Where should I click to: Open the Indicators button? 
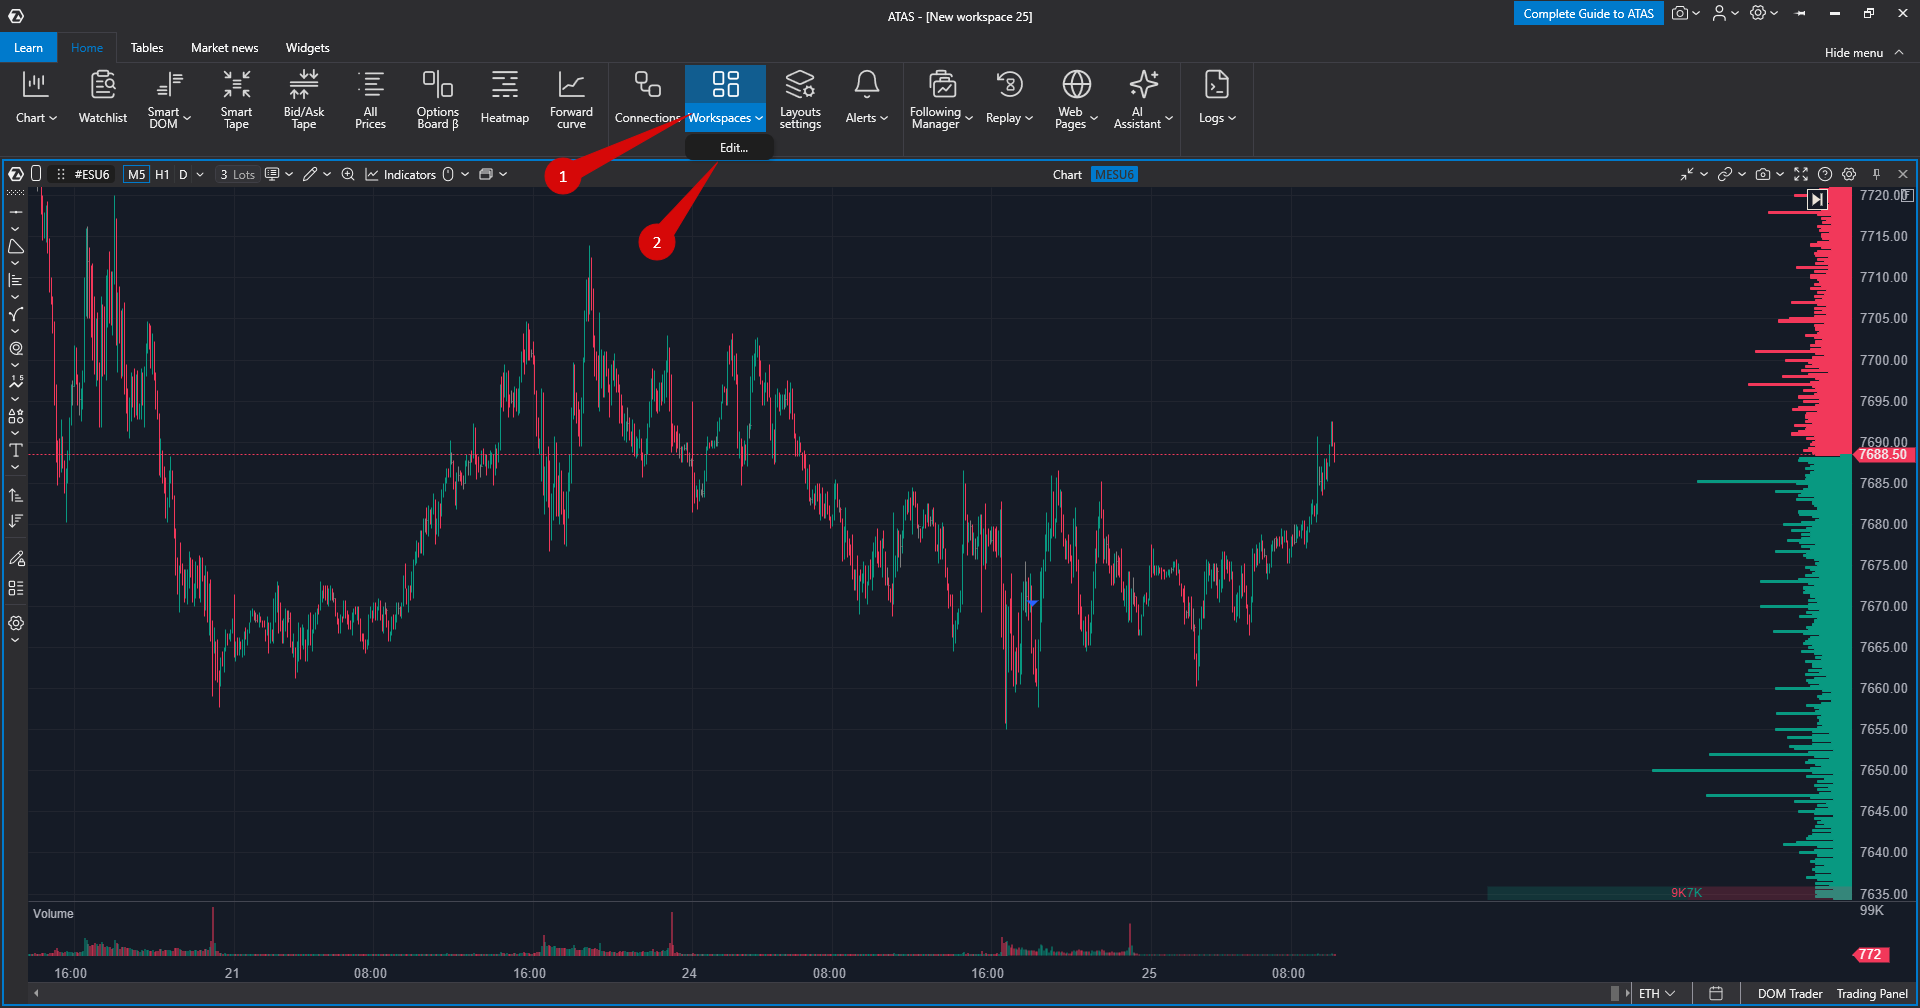pos(401,174)
